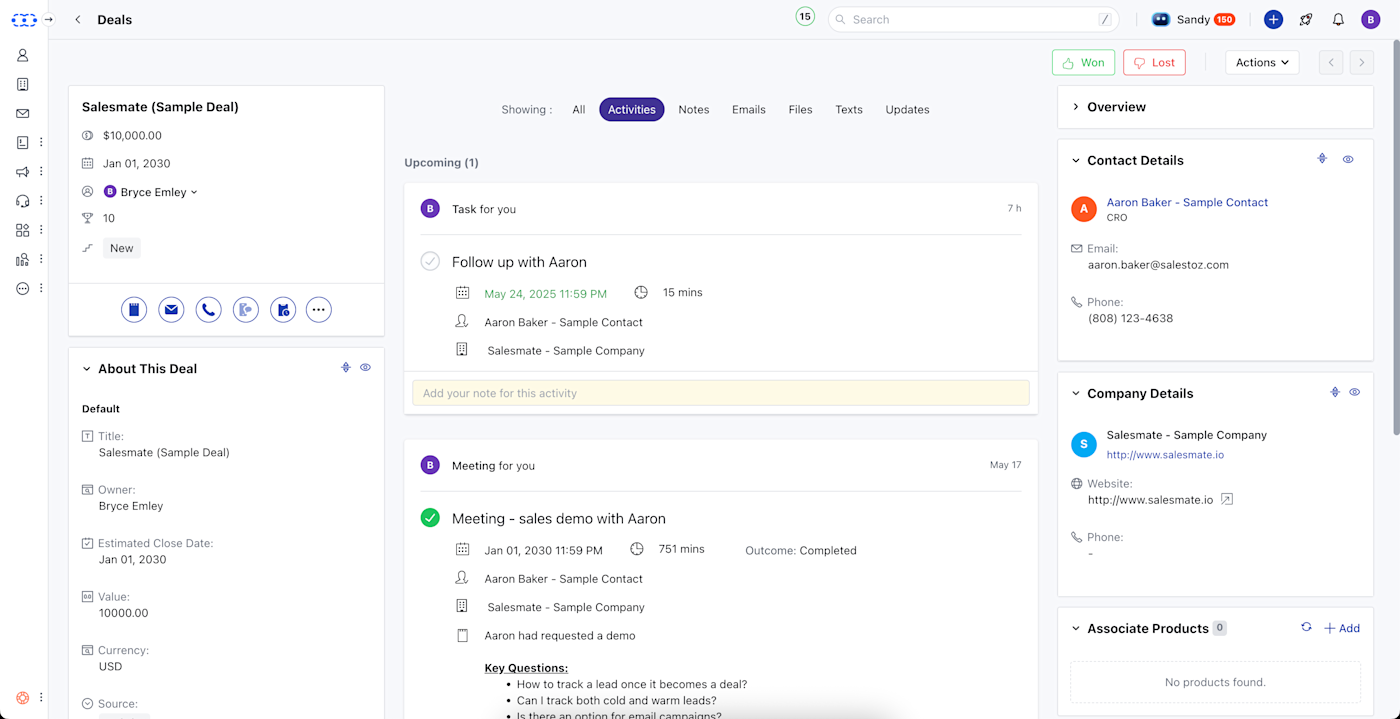Click the pin icon in Company Details header
The image size is (1400, 719).
point(1334,392)
